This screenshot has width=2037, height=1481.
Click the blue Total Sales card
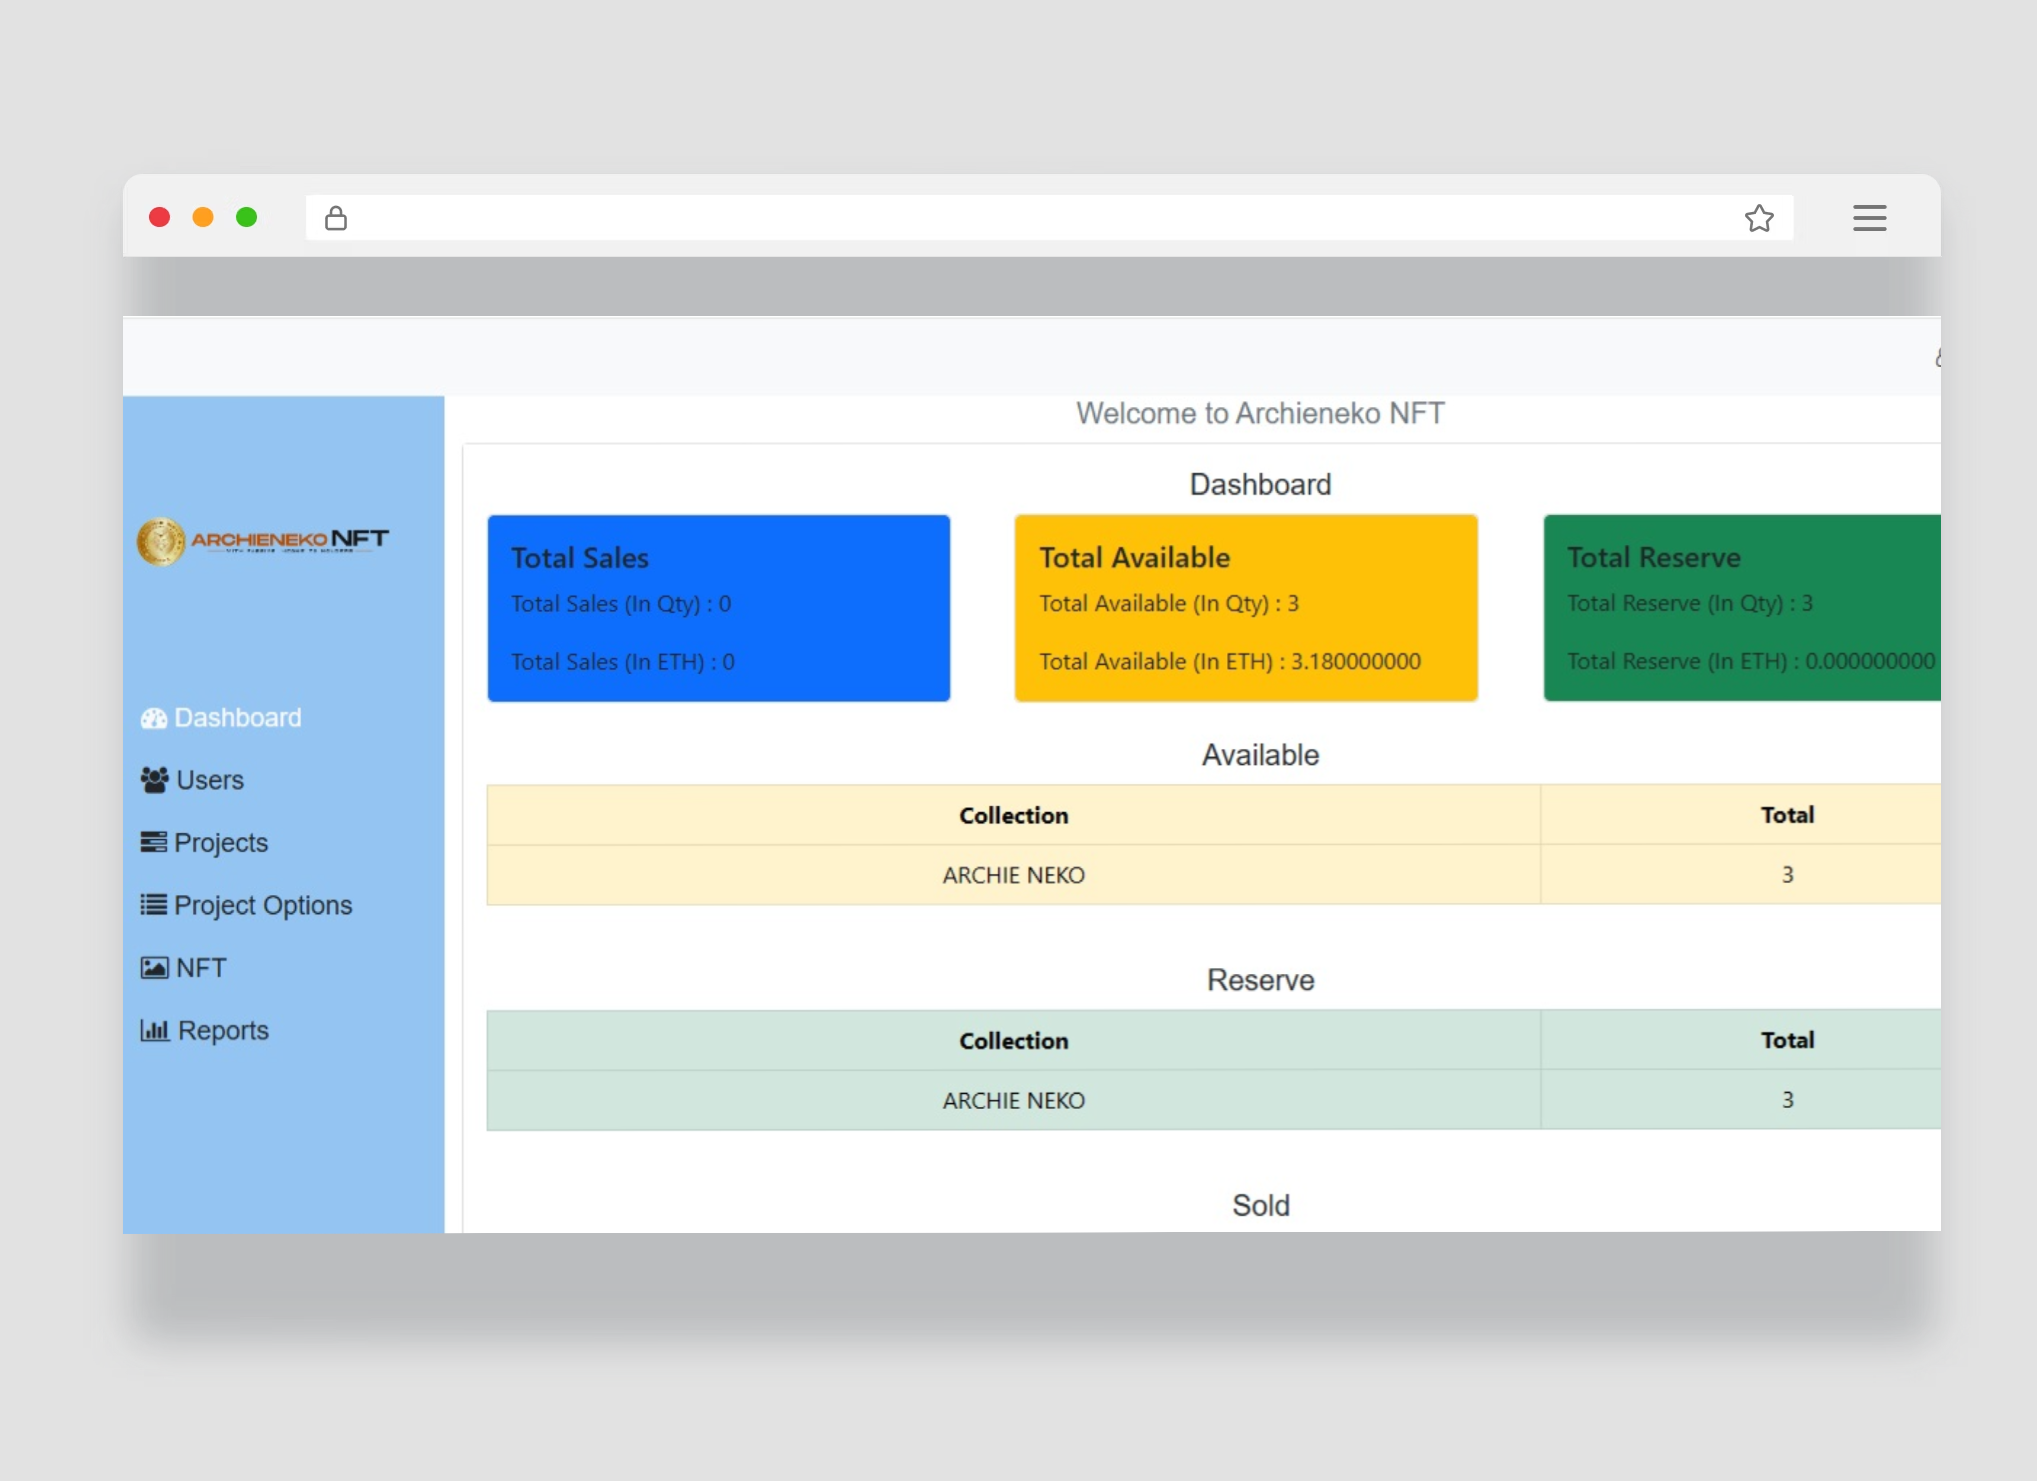718,608
